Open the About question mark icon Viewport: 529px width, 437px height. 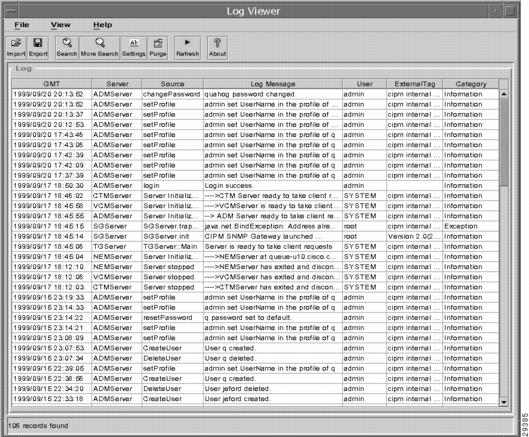tap(217, 48)
